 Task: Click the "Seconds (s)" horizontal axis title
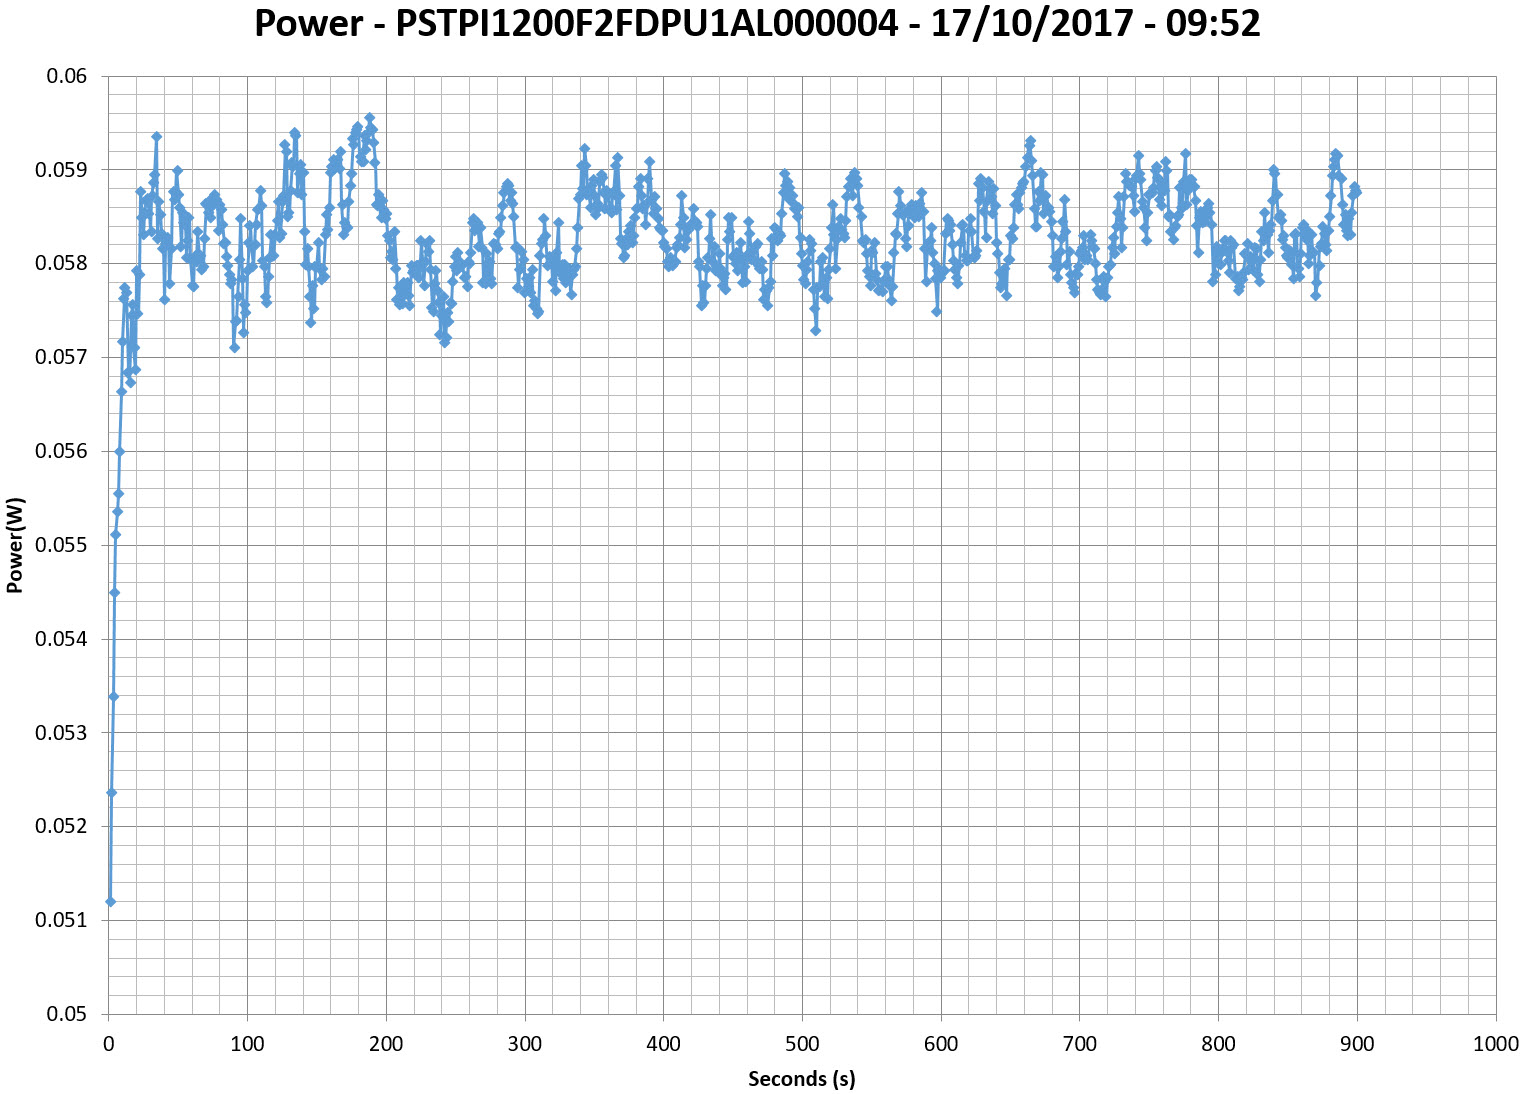point(801,1079)
